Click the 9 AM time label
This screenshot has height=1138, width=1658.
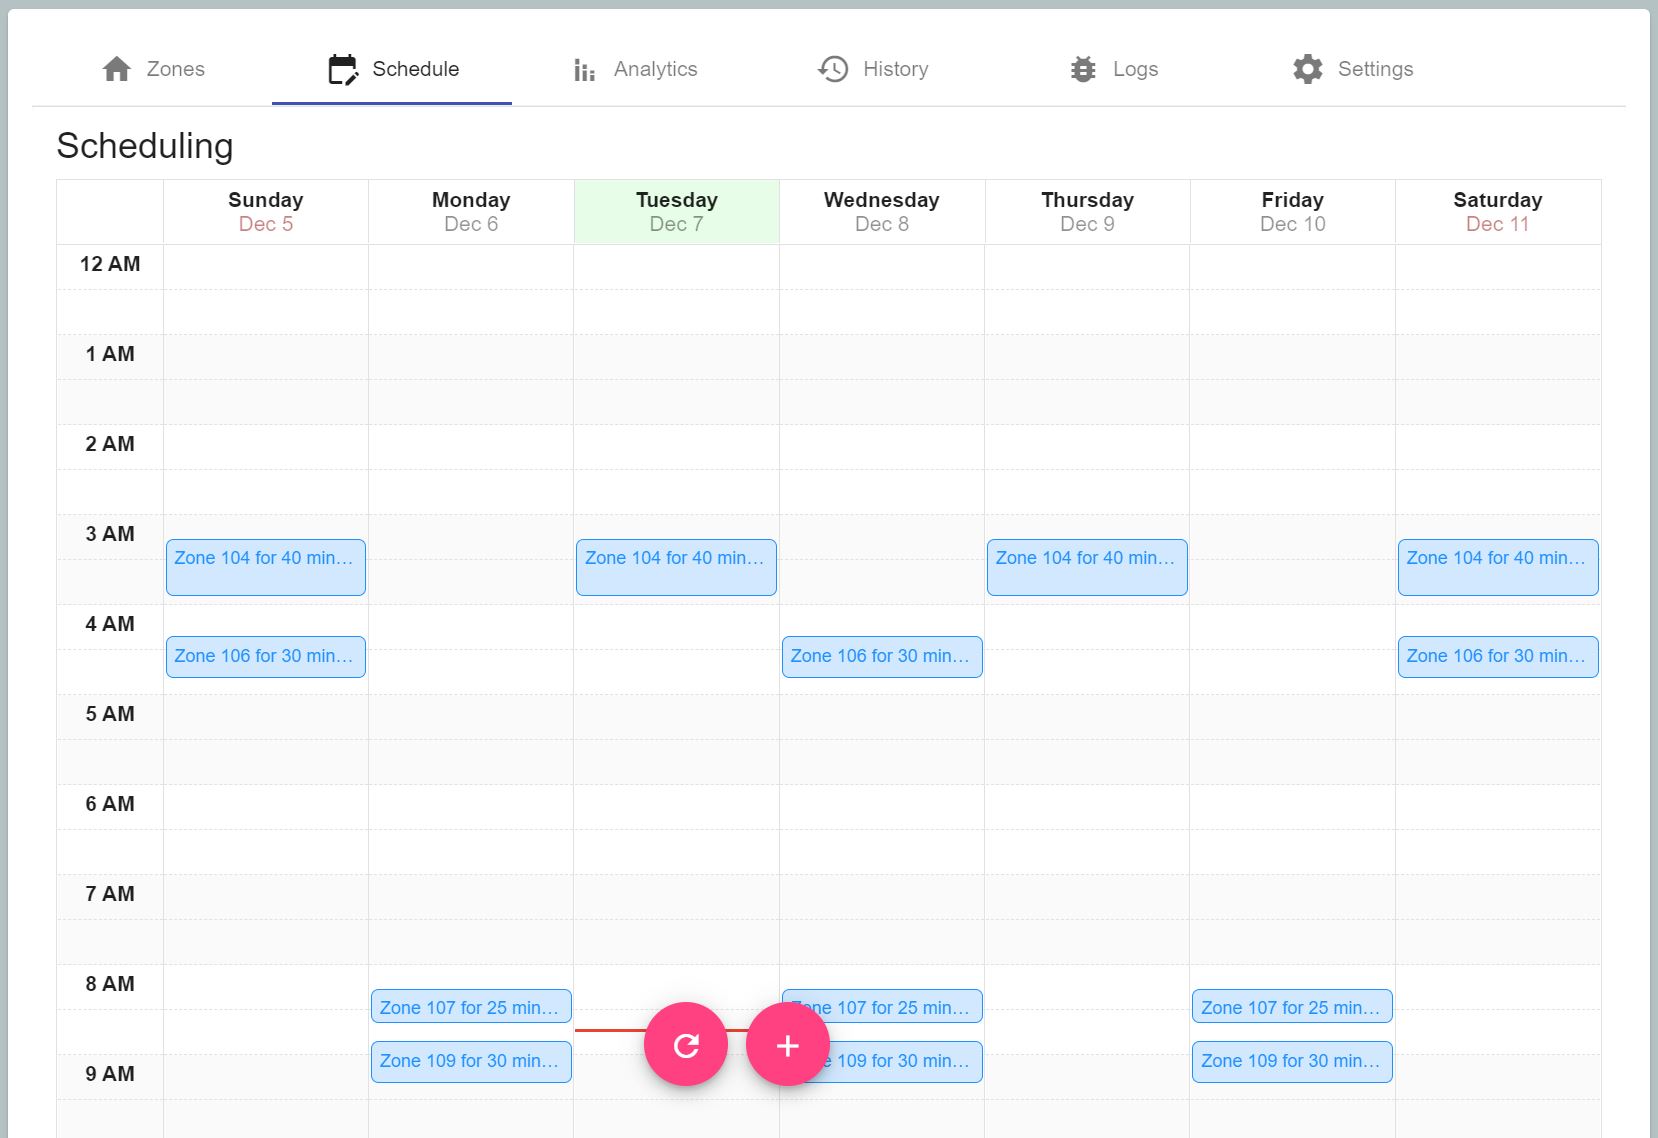(x=110, y=1074)
